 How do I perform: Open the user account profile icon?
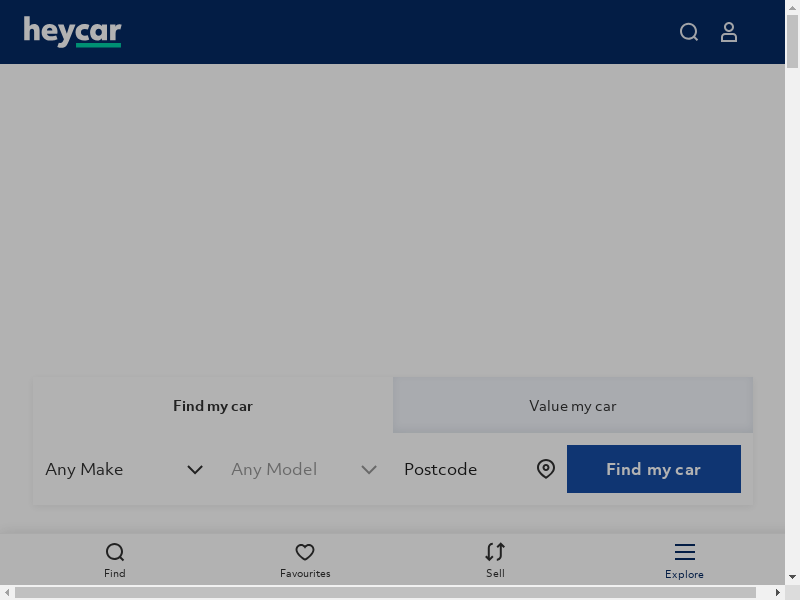(729, 32)
